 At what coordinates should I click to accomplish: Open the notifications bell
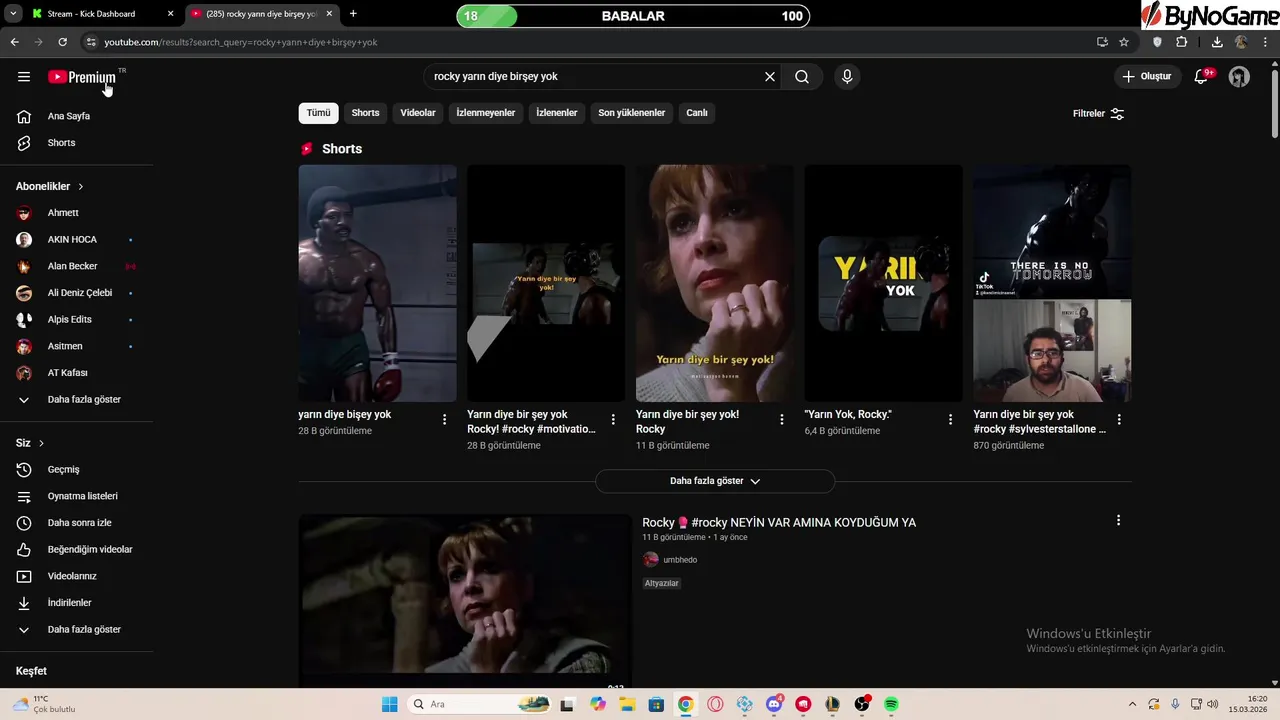[x=1202, y=77]
